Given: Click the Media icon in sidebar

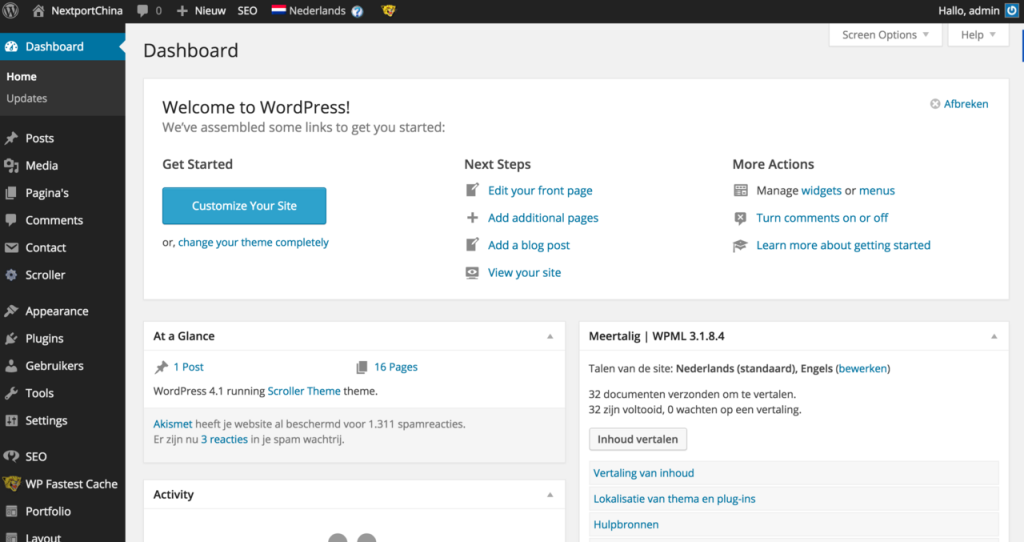Looking at the screenshot, I should click(x=11, y=166).
